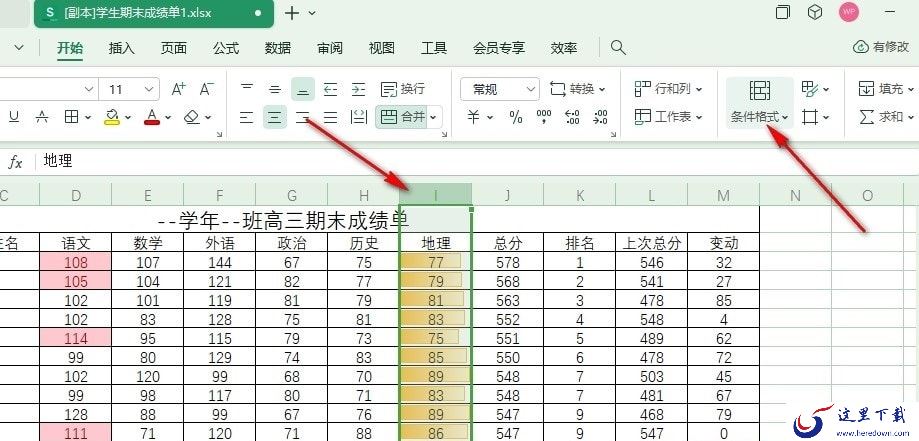Click the table style brush icon
Screen dimensions: 919x441
click(810, 89)
